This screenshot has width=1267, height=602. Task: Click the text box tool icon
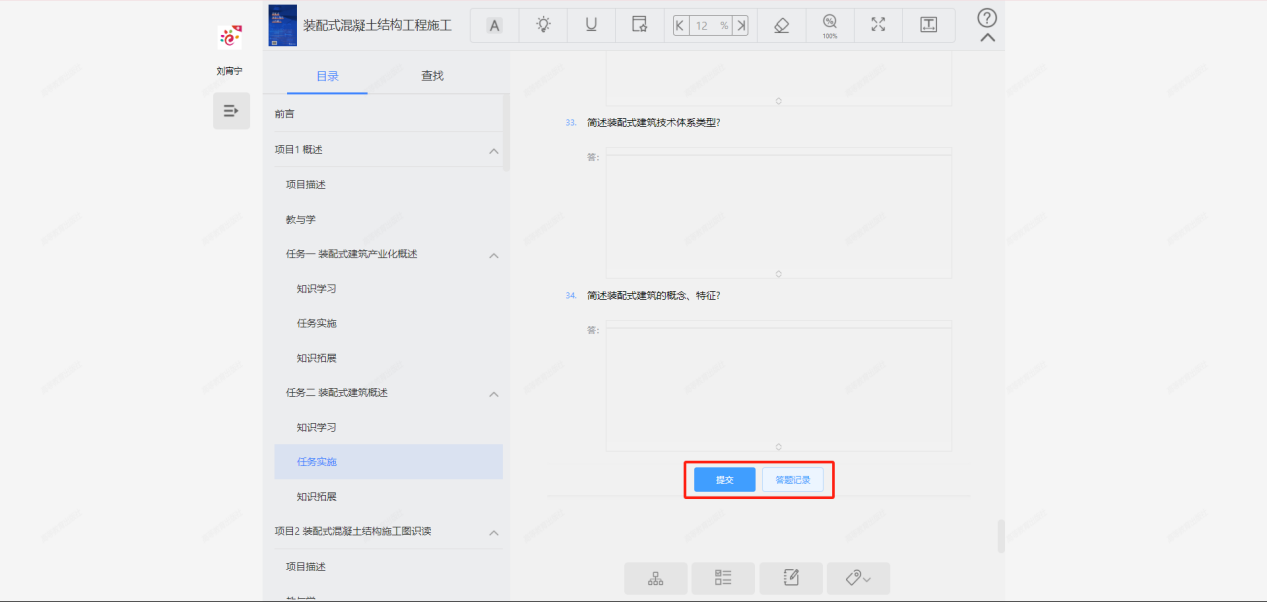tap(928, 26)
